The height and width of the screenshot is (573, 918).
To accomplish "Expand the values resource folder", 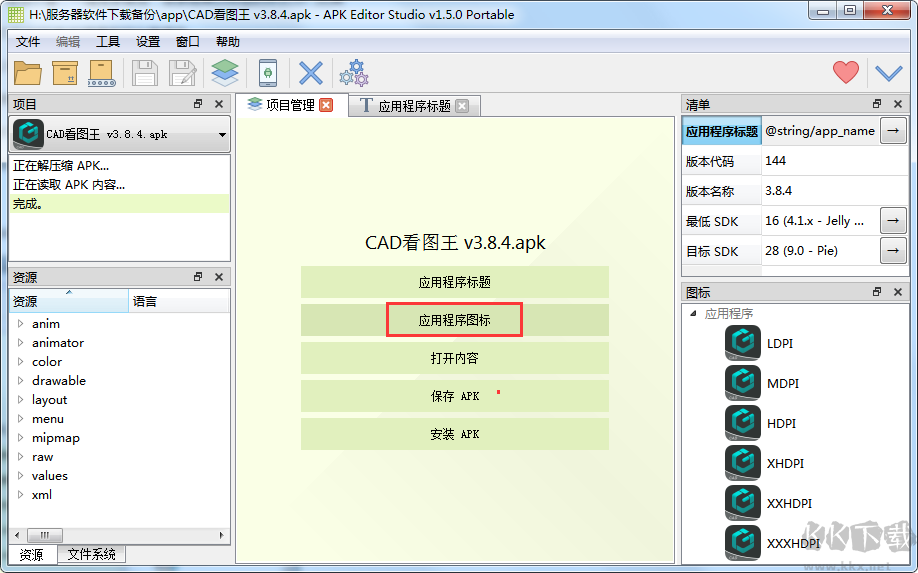I will pos(20,475).
